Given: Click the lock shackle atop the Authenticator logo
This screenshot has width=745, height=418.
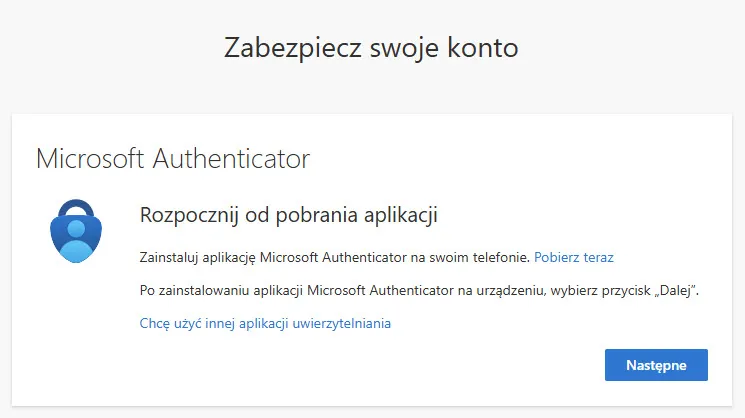Looking at the screenshot, I should pyautogui.click(x=76, y=206).
